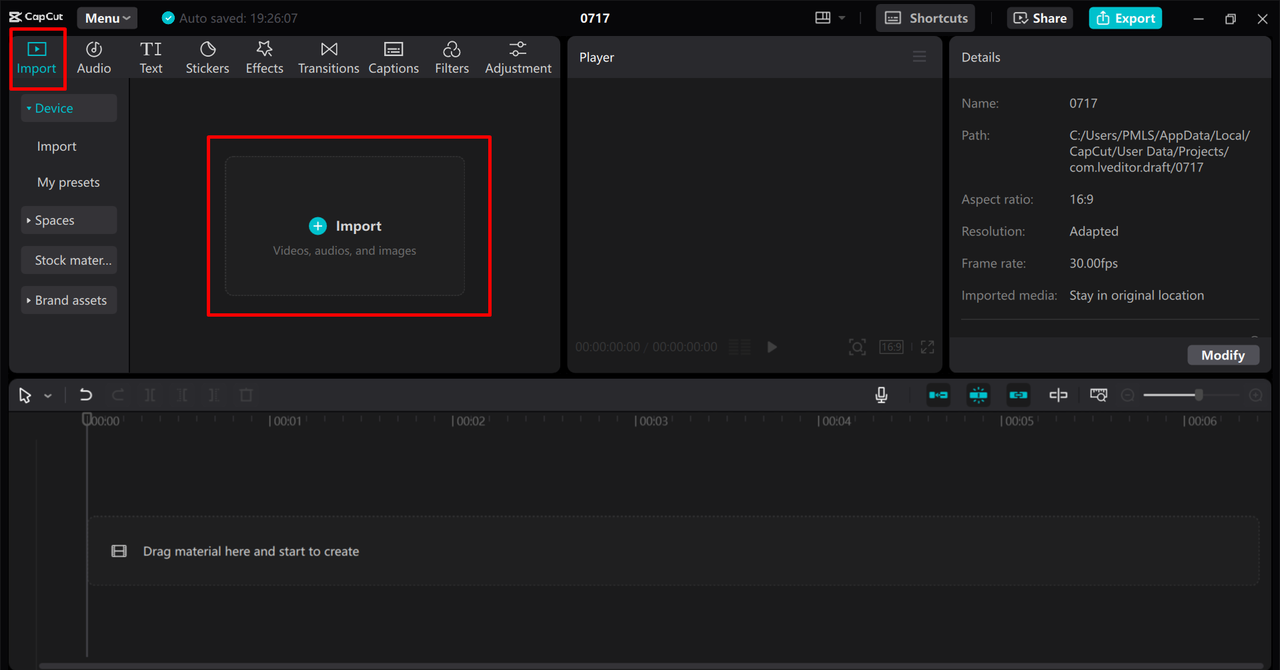The height and width of the screenshot is (670, 1280).
Task: Click the timeline cover/preview settings icon
Action: [1098, 395]
